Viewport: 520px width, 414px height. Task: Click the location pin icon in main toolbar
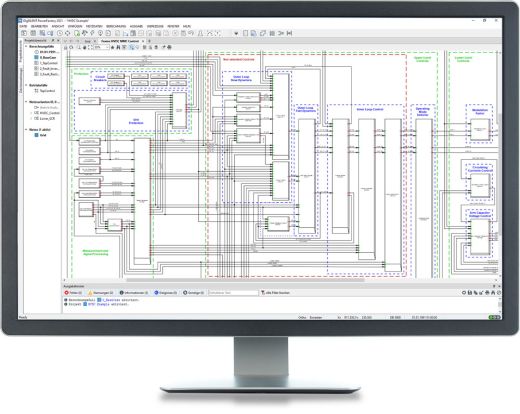(100, 33)
